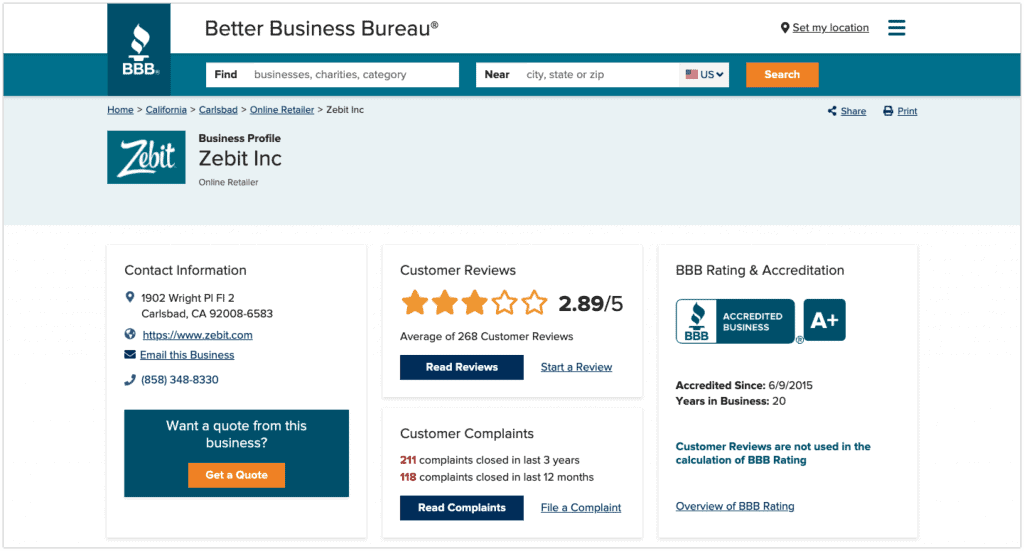Click the second filled review star

445,303
